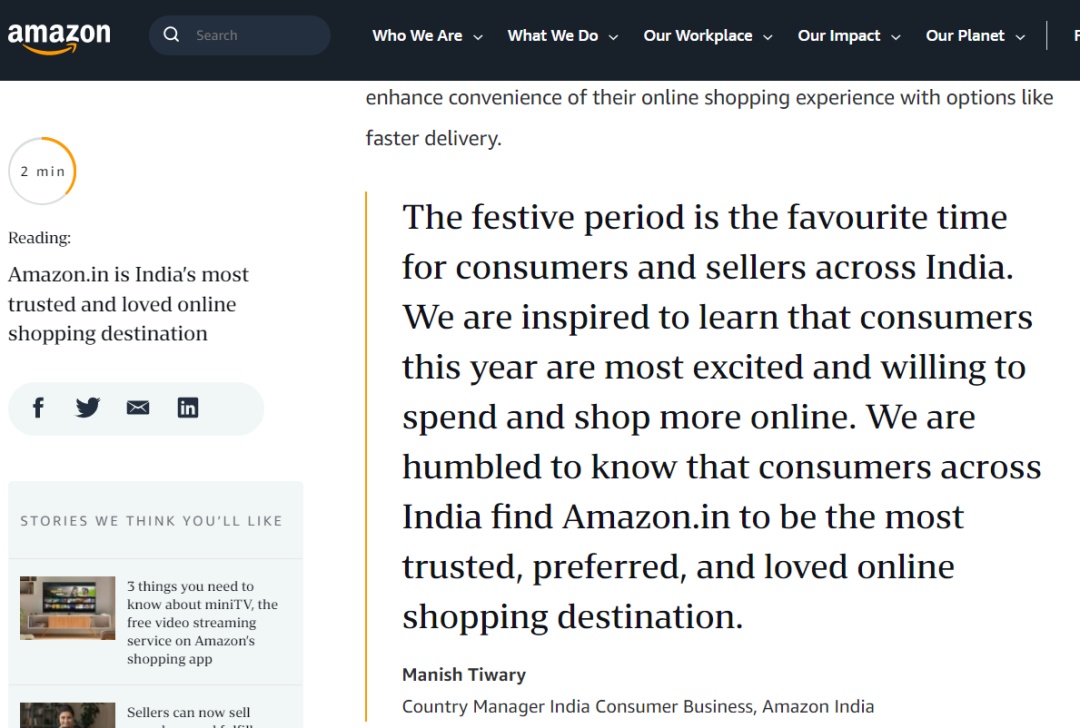Open the miniTV video streaming story link
Screen dimensions: 1080x728
(202, 623)
